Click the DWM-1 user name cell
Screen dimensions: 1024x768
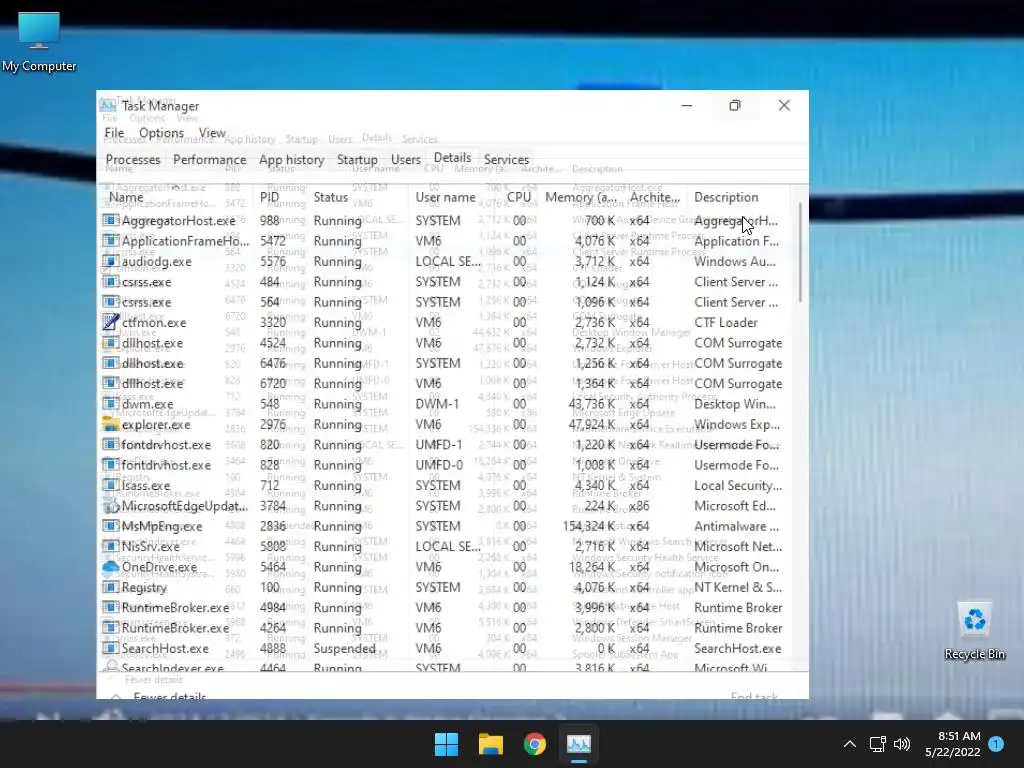tap(437, 404)
